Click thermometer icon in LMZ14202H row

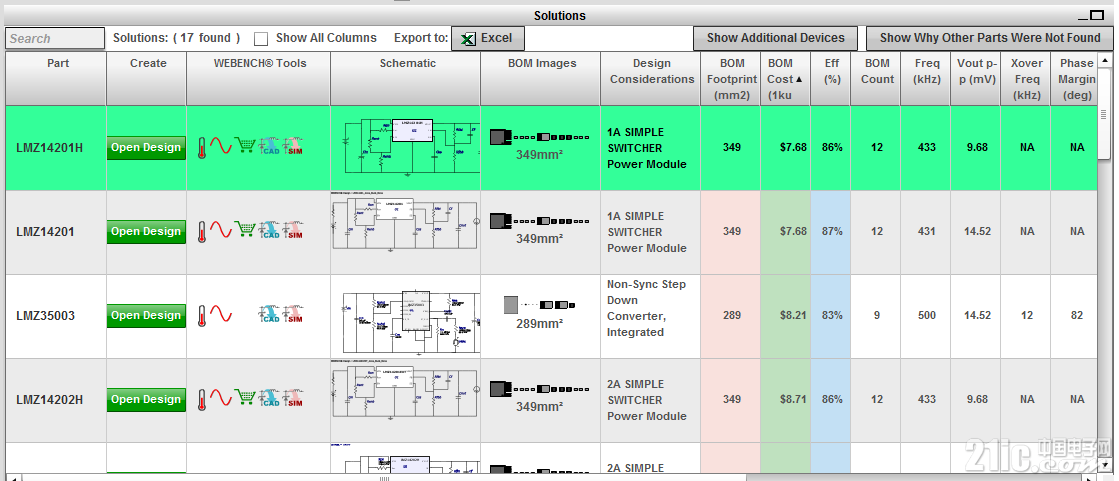(201, 400)
